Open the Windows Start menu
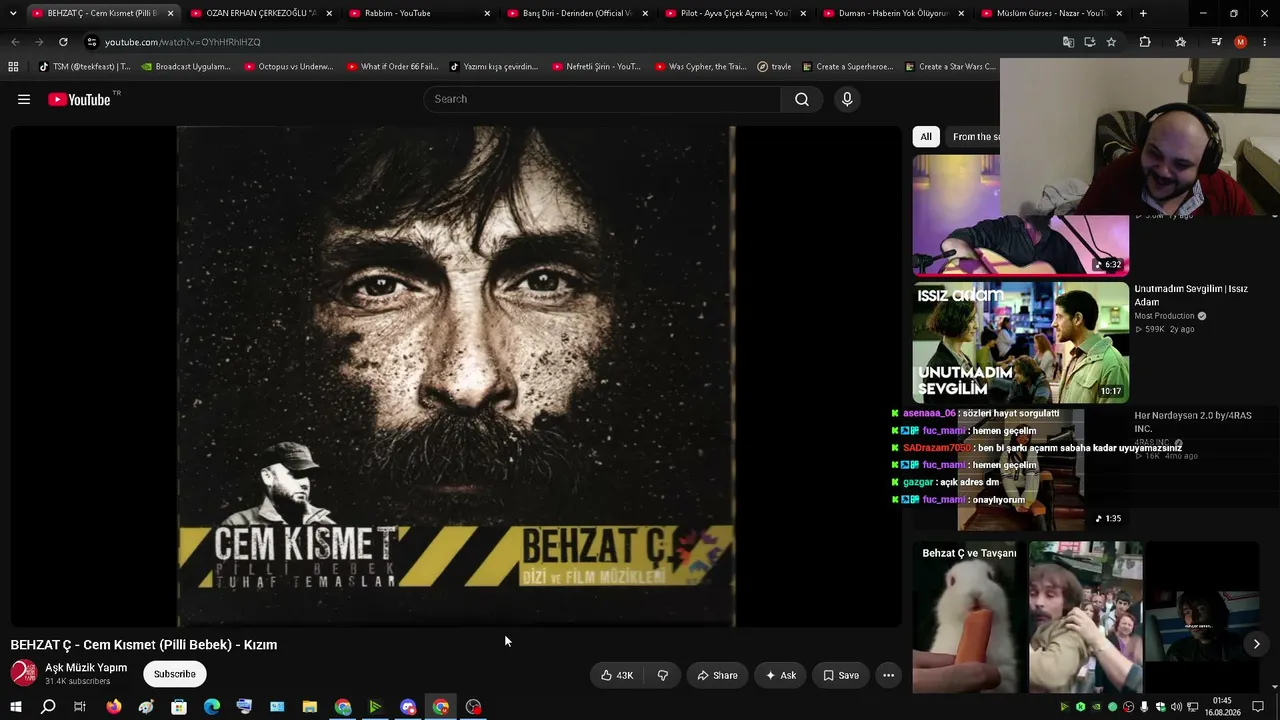The image size is (1280, 720). 16,707
